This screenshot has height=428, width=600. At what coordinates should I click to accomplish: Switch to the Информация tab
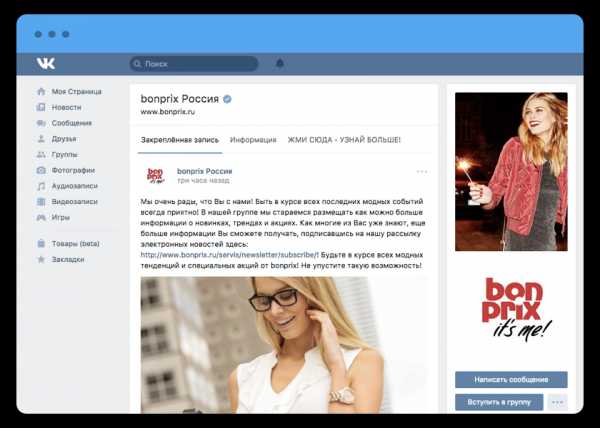tap(253, 140)
